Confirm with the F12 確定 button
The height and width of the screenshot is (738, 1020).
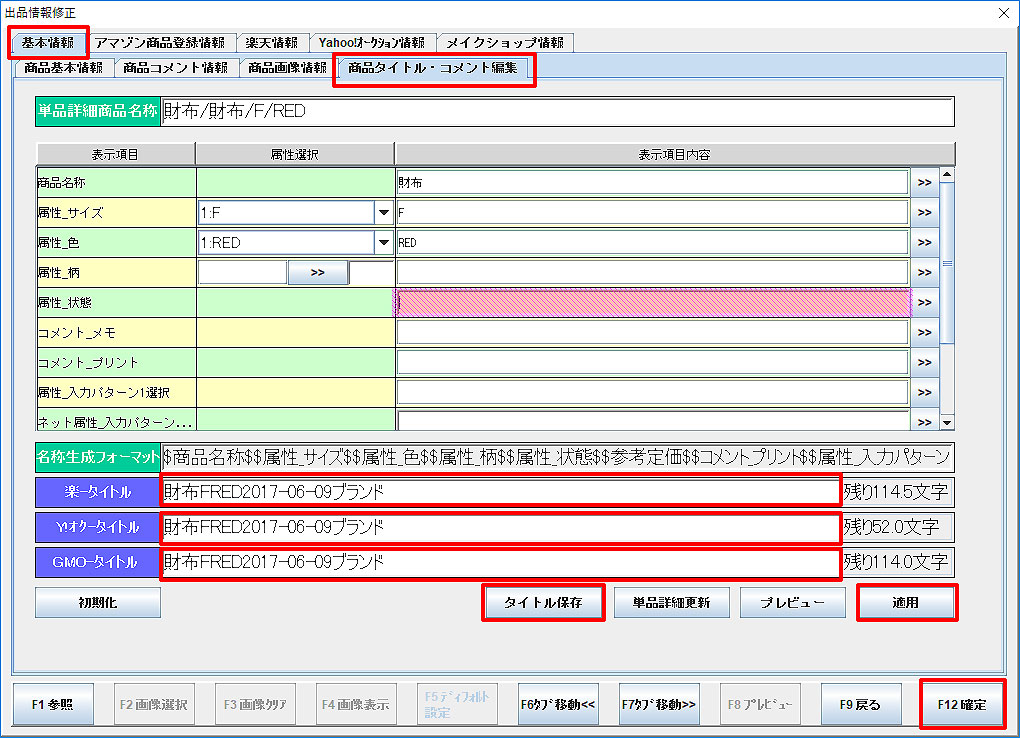pyautogui.click(x=961, y=704)
